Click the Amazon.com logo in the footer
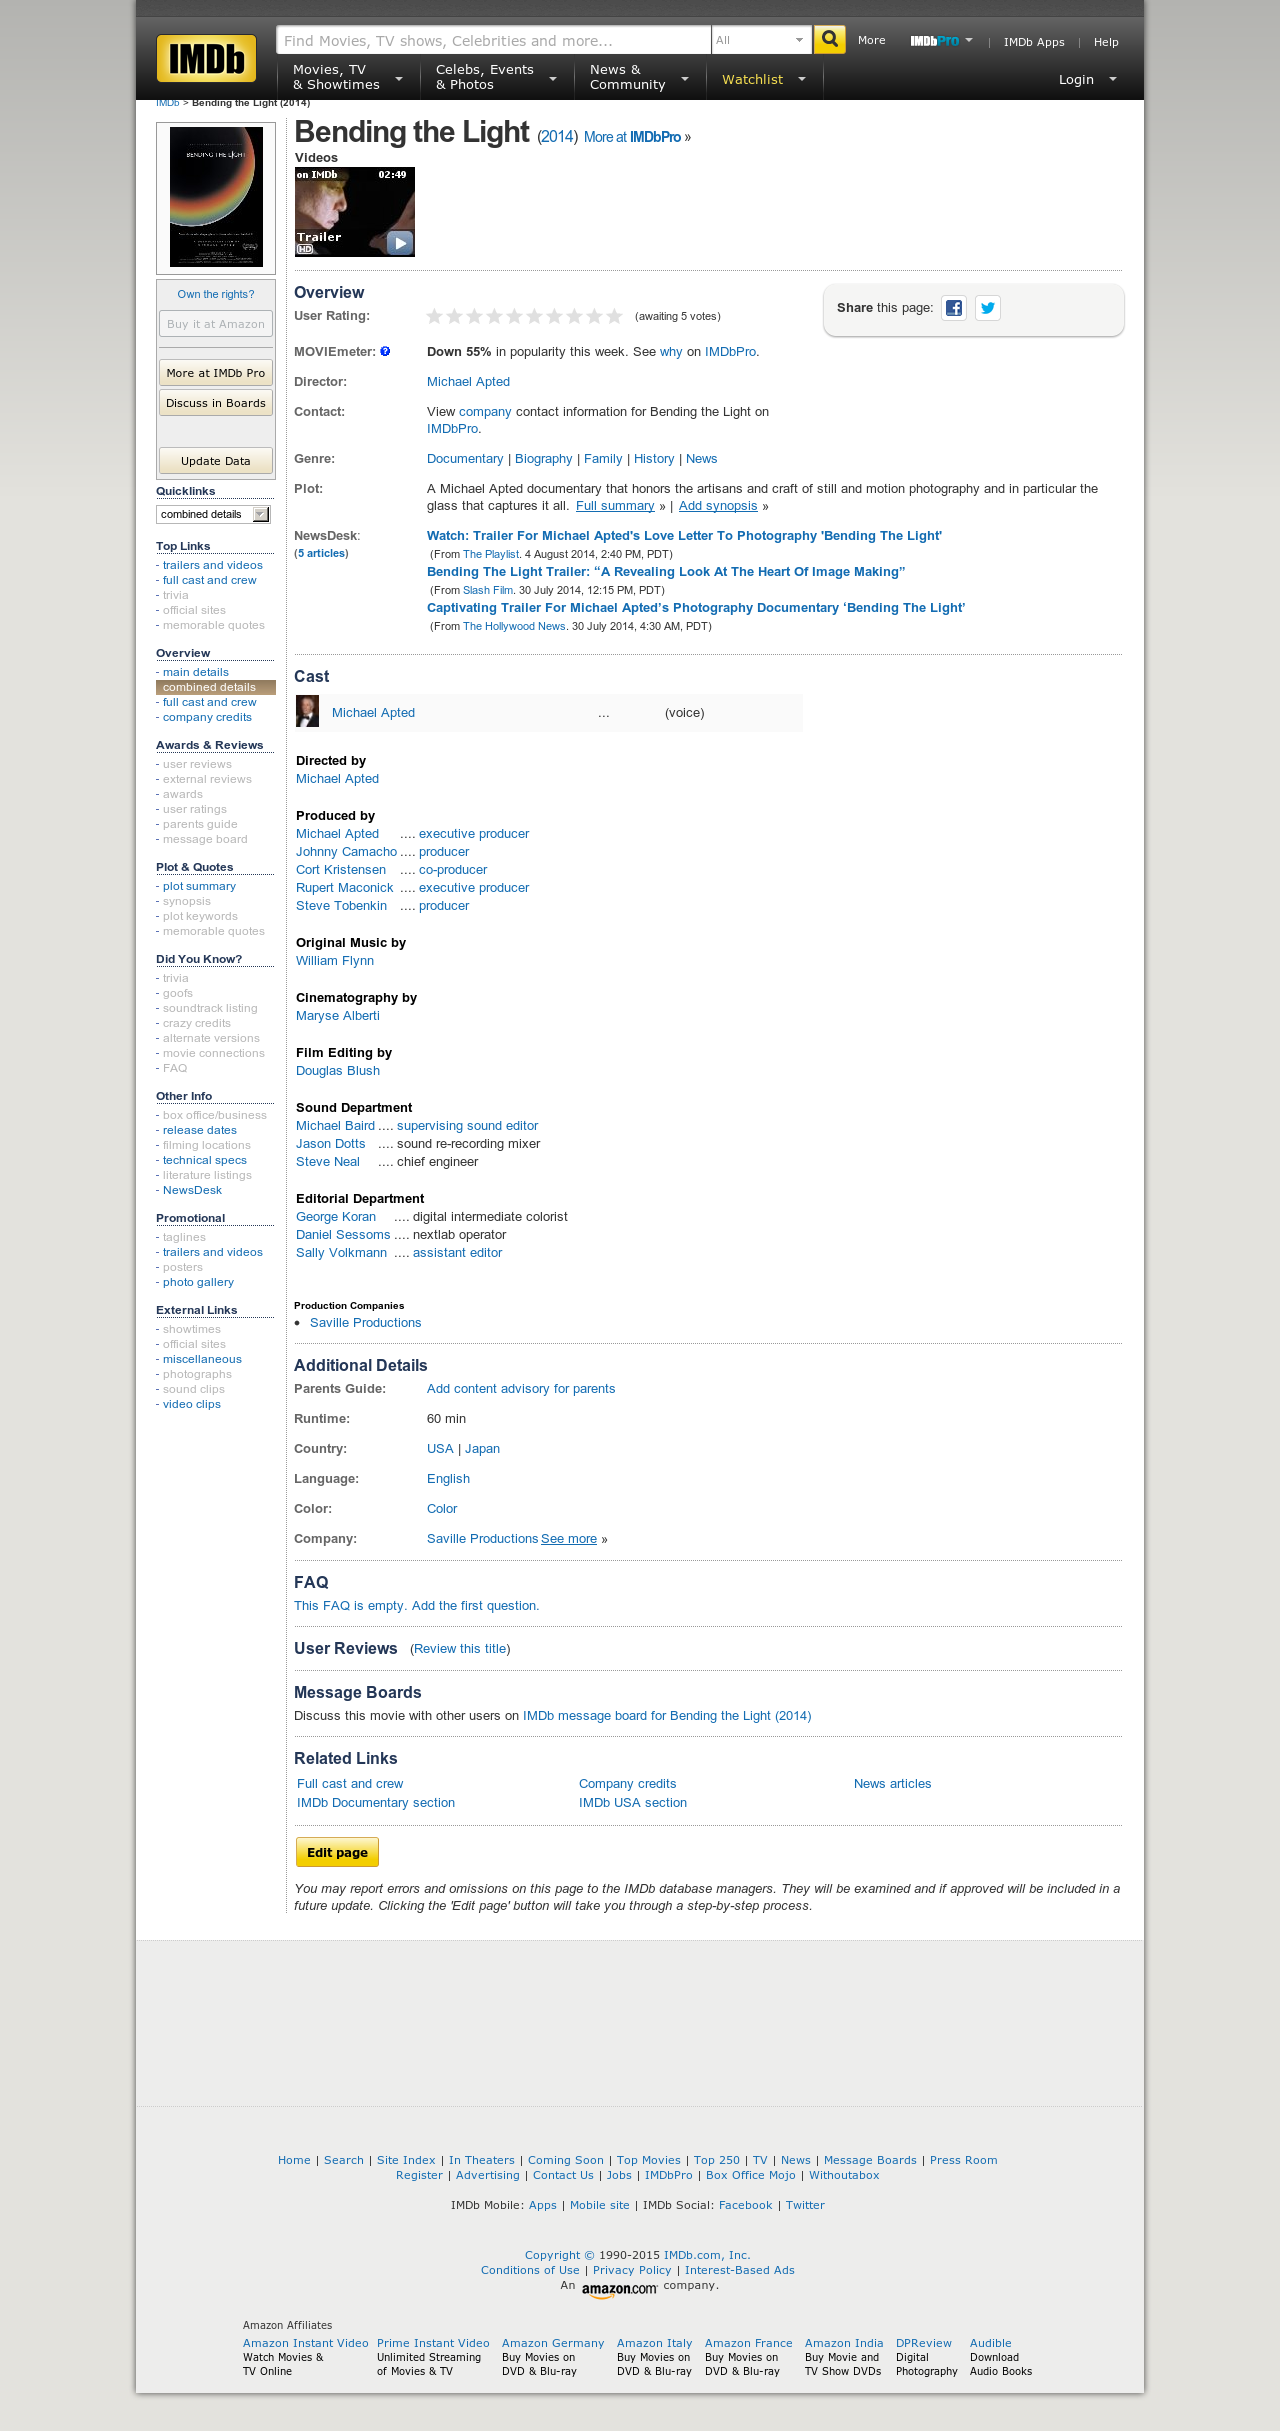The height and width of the screenshot is (2431, 1280). click(619, 2289)
